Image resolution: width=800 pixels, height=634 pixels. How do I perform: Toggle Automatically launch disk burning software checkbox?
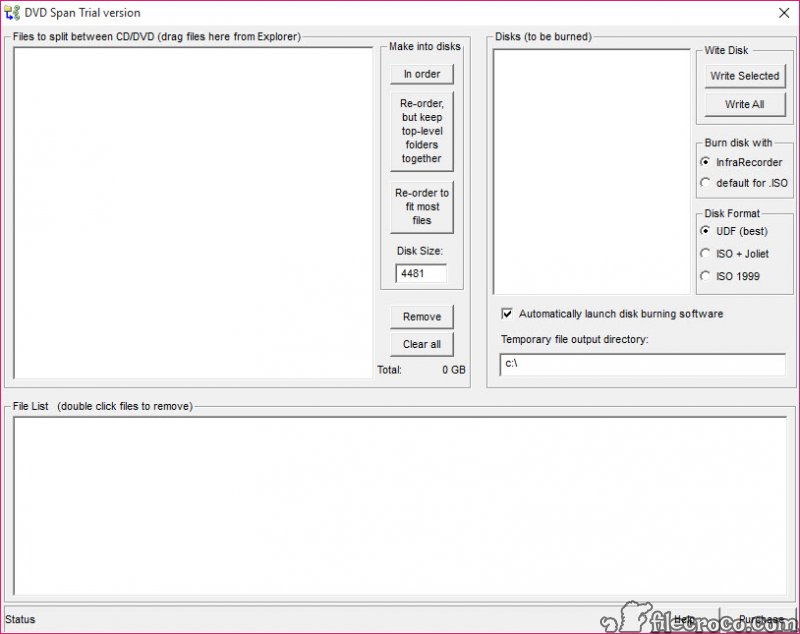tap(507, 314)
